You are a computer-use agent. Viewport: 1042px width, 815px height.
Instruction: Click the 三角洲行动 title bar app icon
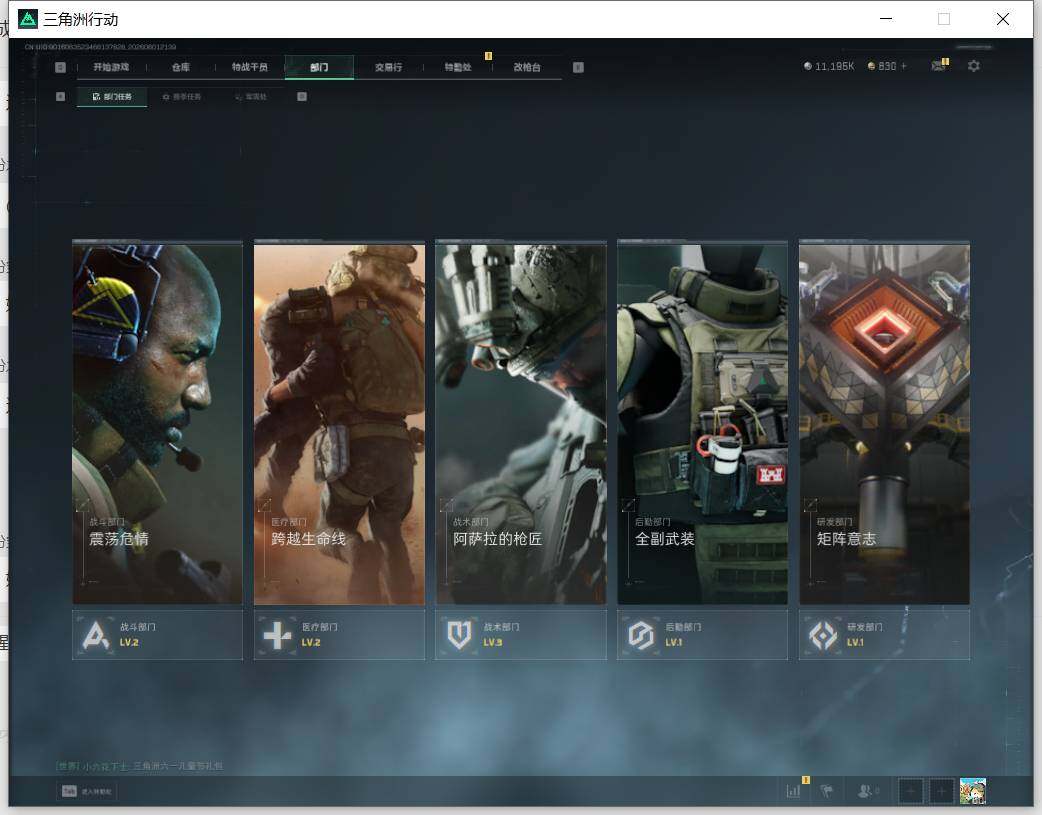[x=27, y=19]
